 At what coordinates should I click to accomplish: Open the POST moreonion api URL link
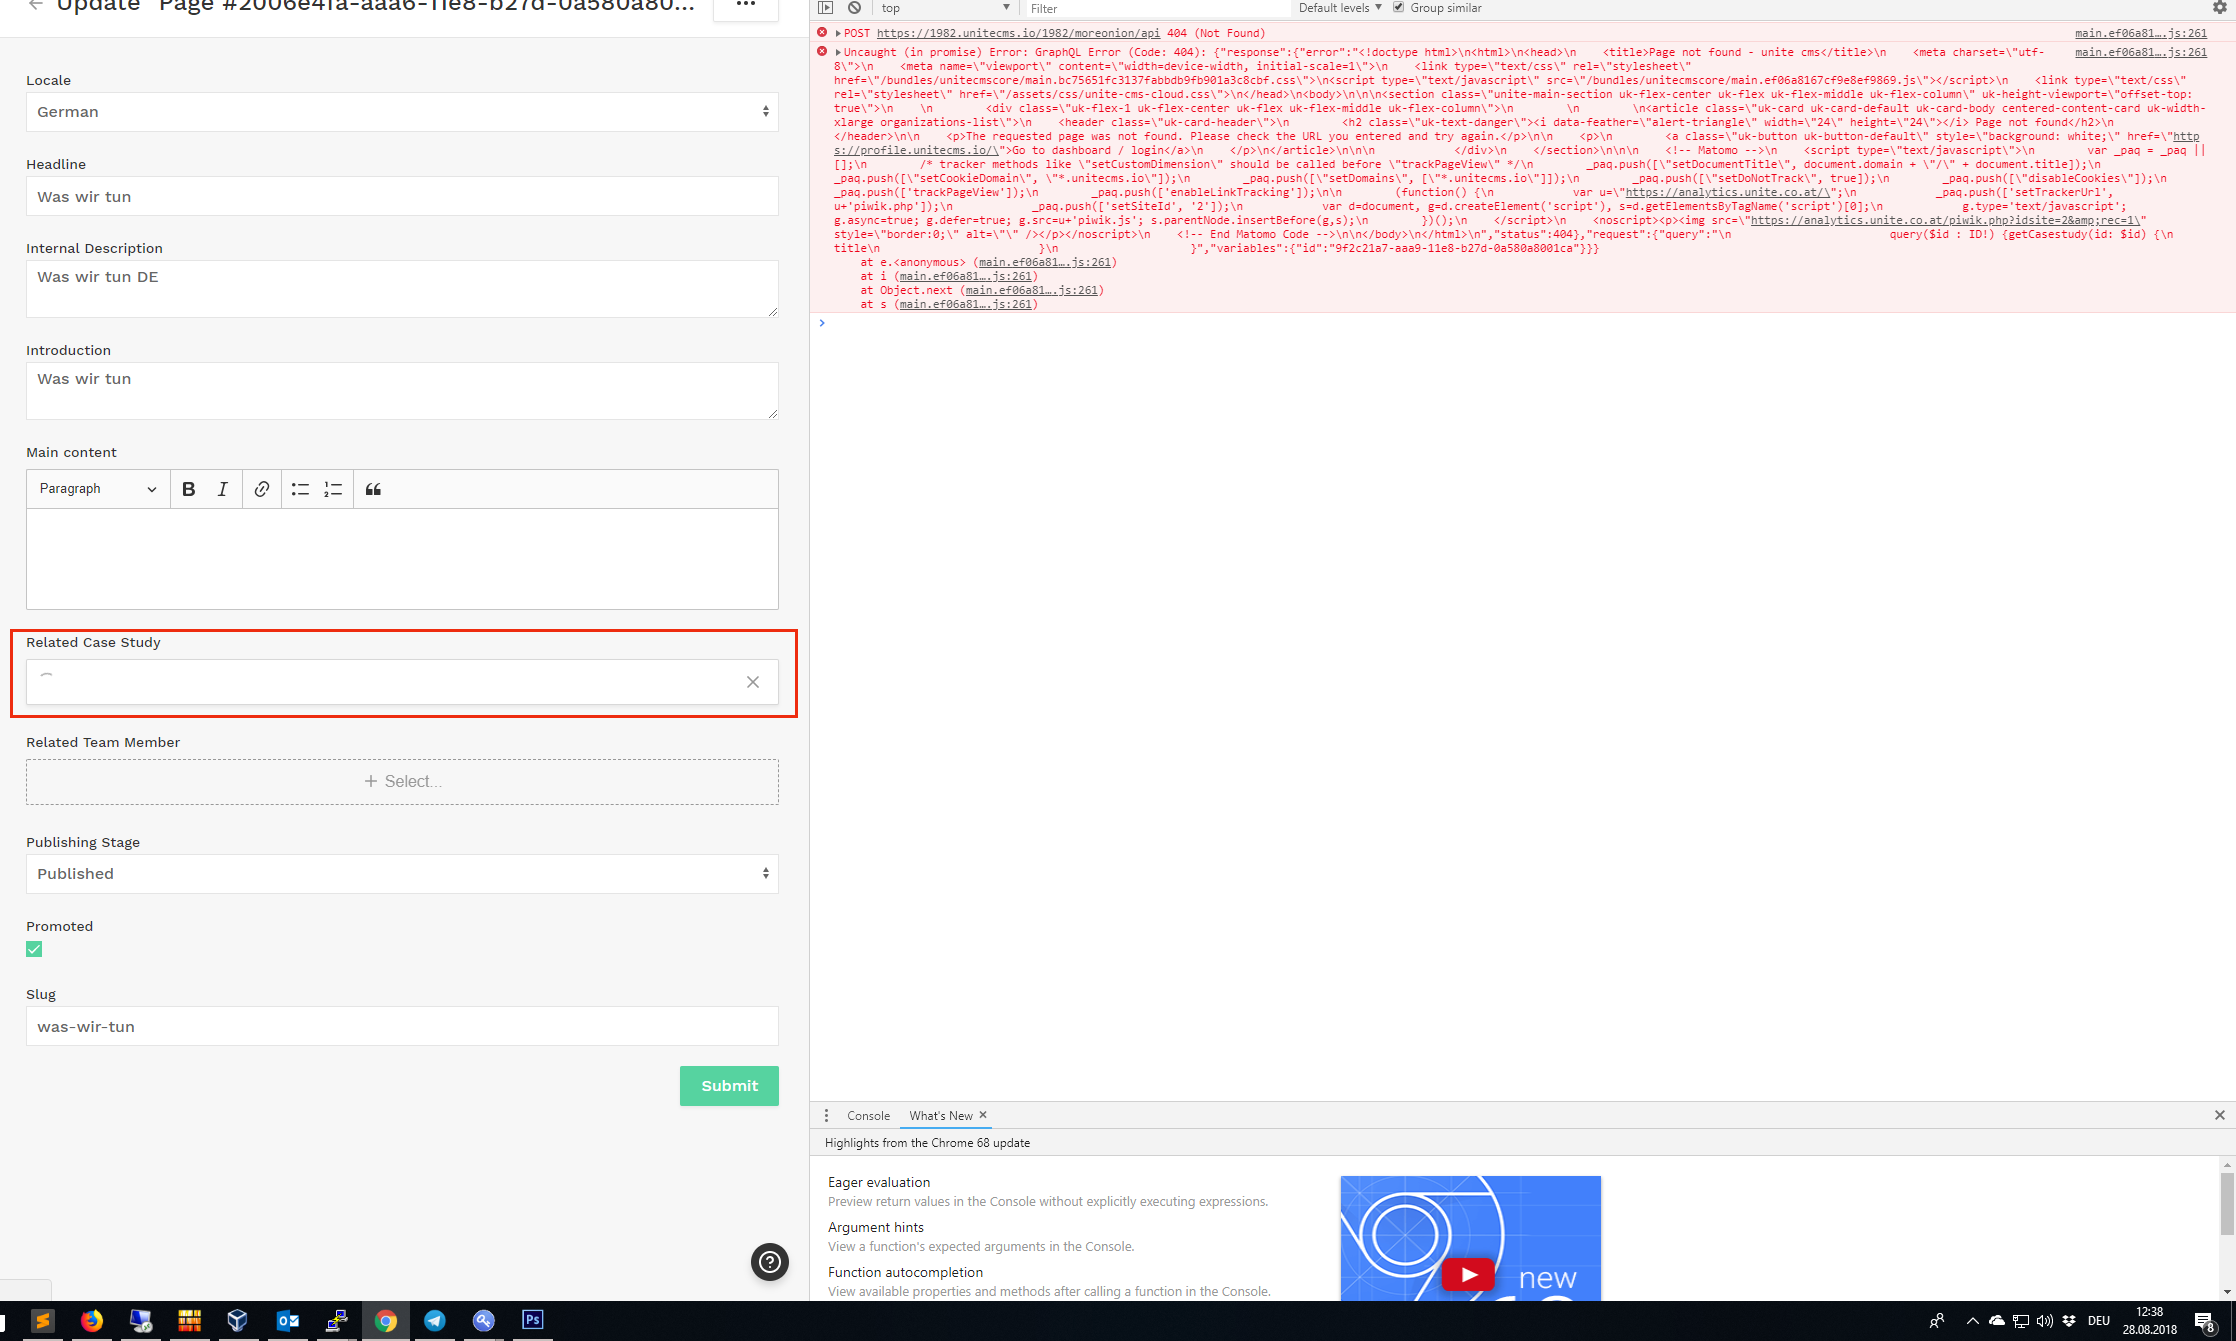point(1018,33)
